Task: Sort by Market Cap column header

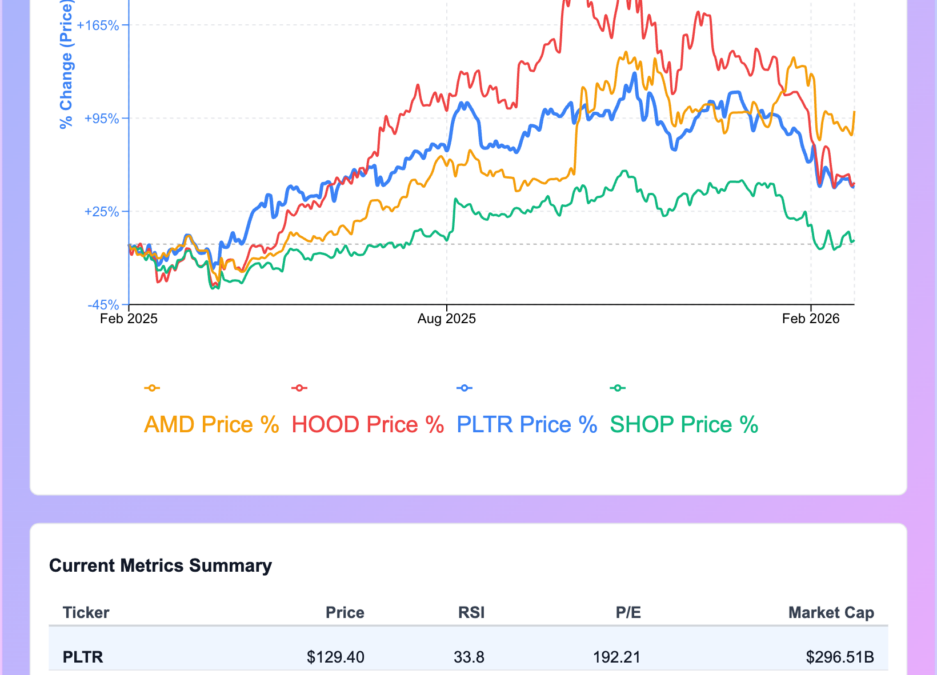Action: (x=831, y=612)
